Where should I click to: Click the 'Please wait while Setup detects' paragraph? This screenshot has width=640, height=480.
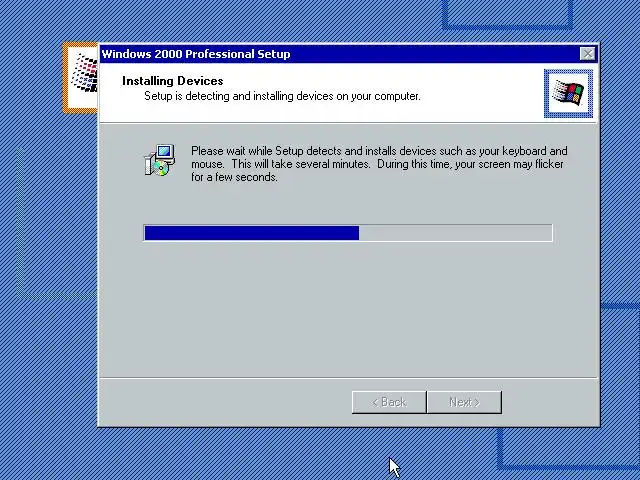[x=379, y=164]
